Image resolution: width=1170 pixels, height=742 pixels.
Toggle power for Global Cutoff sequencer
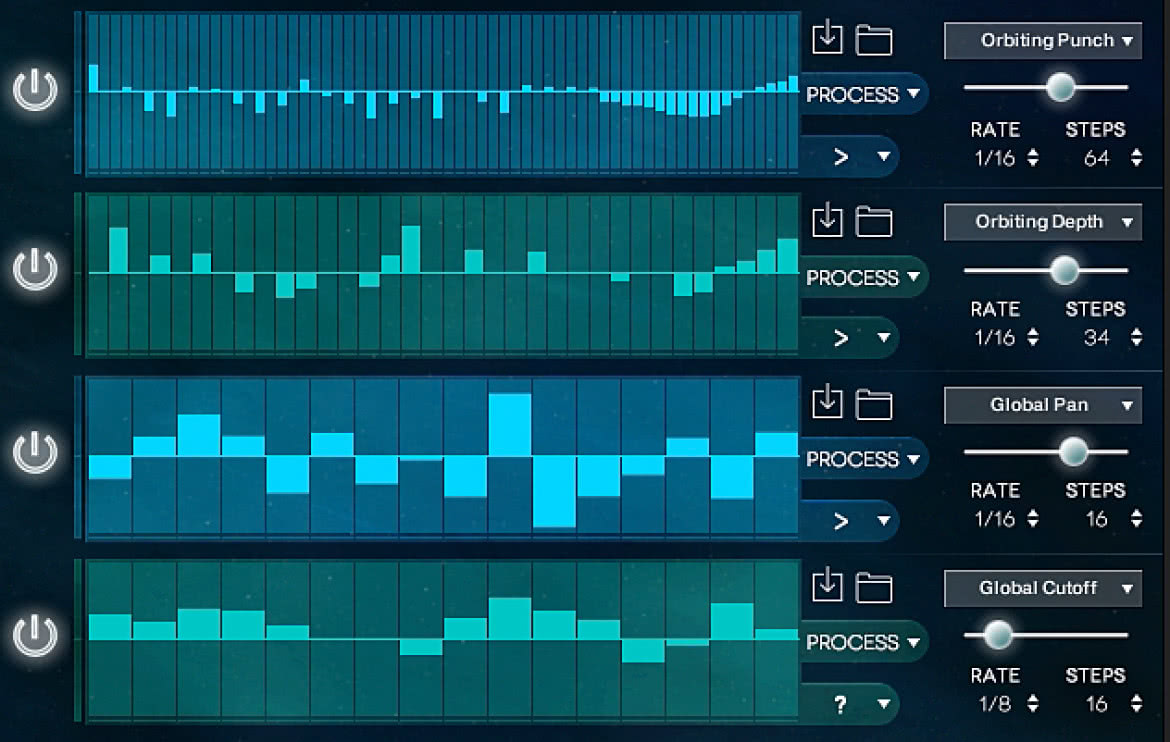coord(35,635)
